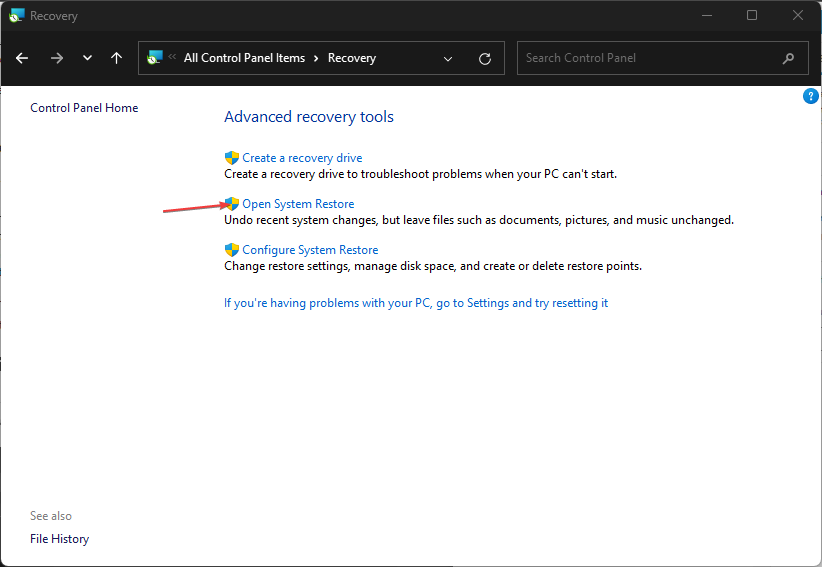Viewport: 822px width, 567px height.
Task: Refresh the Recovery page
Action: point(485,58)
